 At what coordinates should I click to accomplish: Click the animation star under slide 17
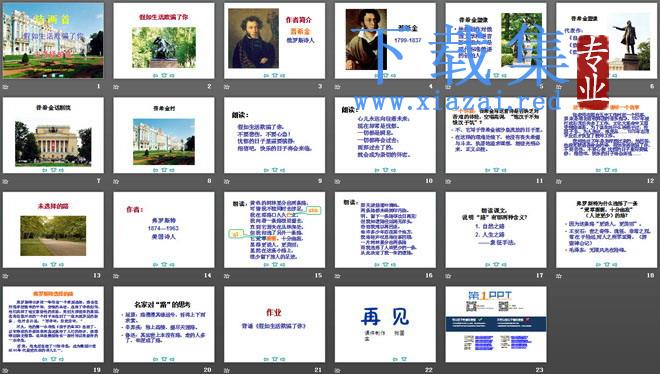click(x=448, y=276)
